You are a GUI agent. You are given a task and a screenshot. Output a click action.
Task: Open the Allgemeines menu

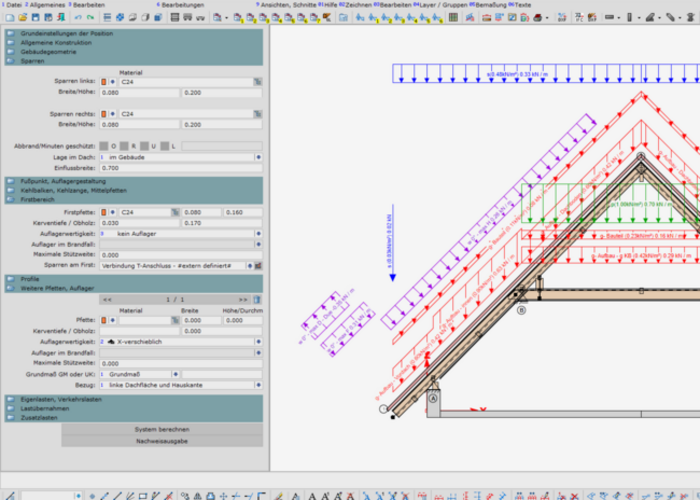[45, 5]
